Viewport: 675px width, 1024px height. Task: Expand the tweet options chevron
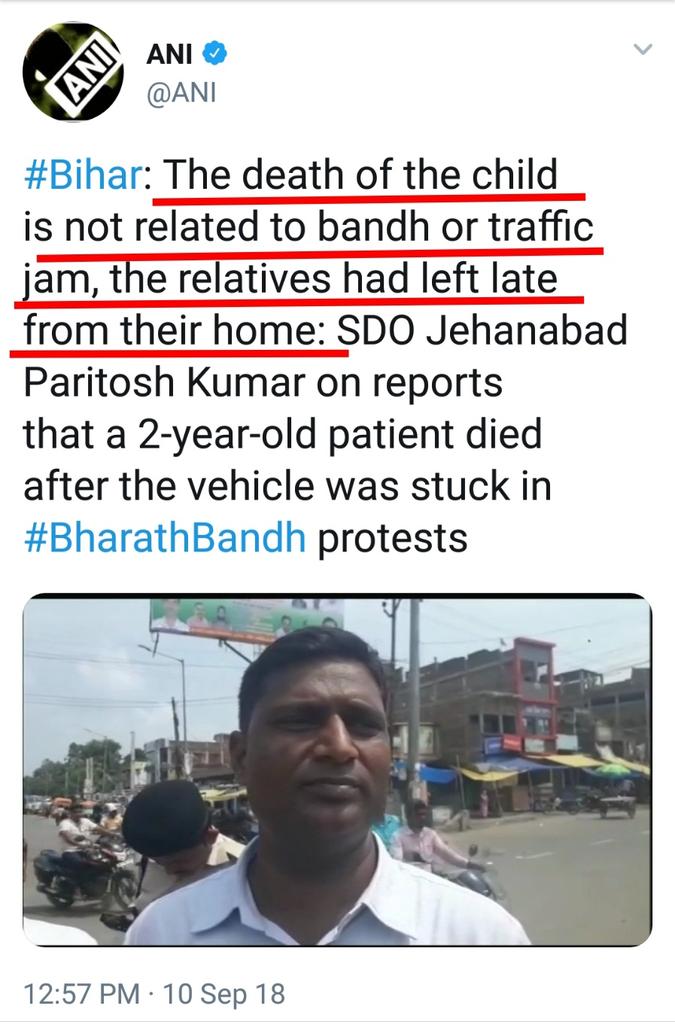[x=643, y=49]
